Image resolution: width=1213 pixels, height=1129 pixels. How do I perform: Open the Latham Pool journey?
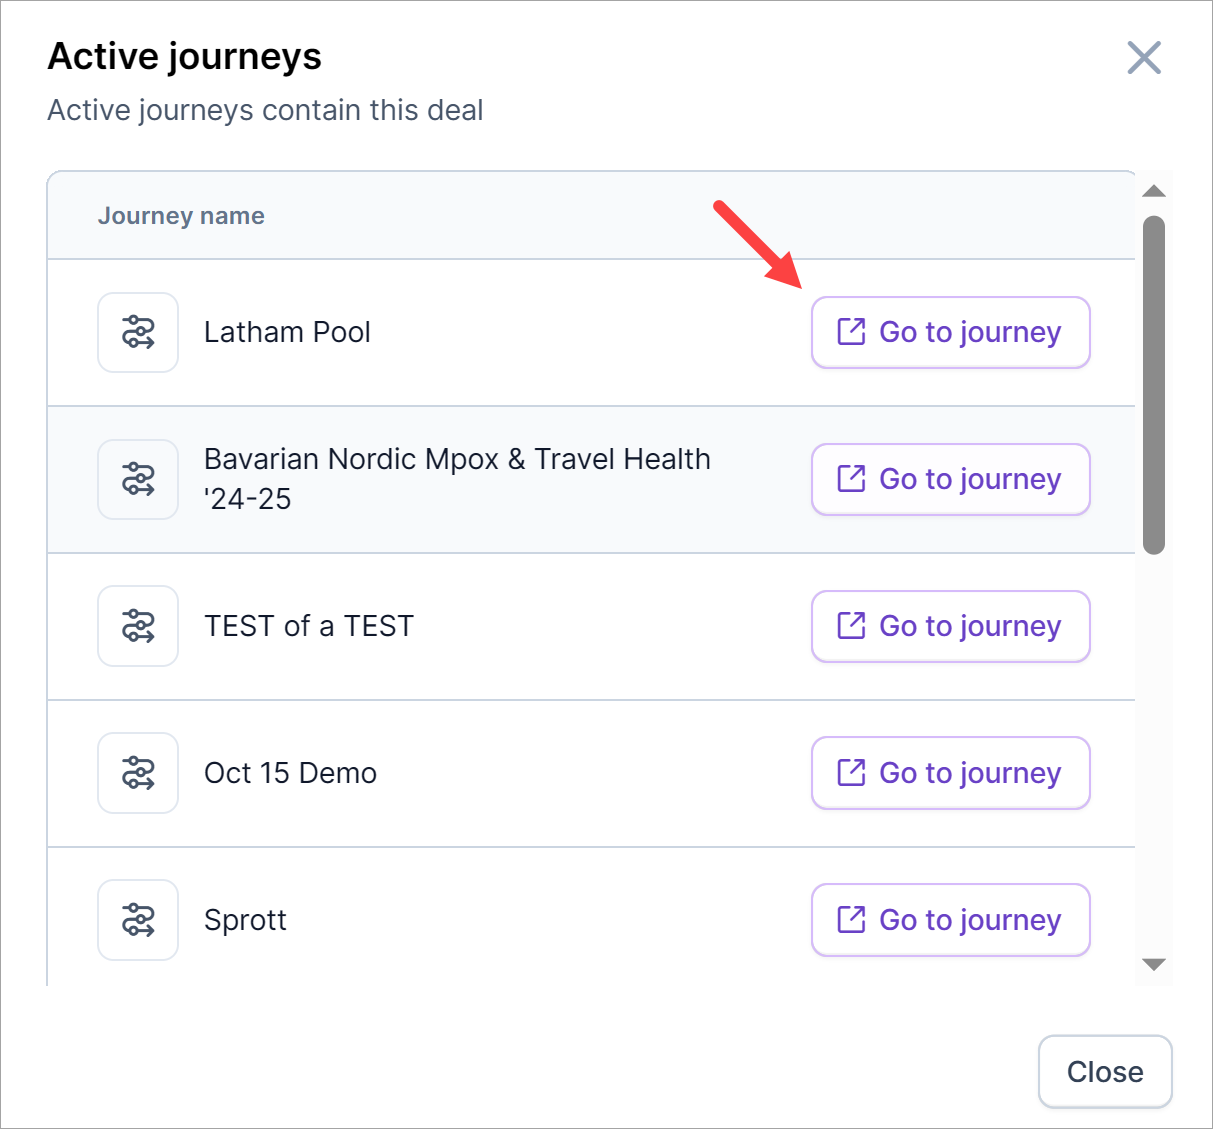(950, 332)
